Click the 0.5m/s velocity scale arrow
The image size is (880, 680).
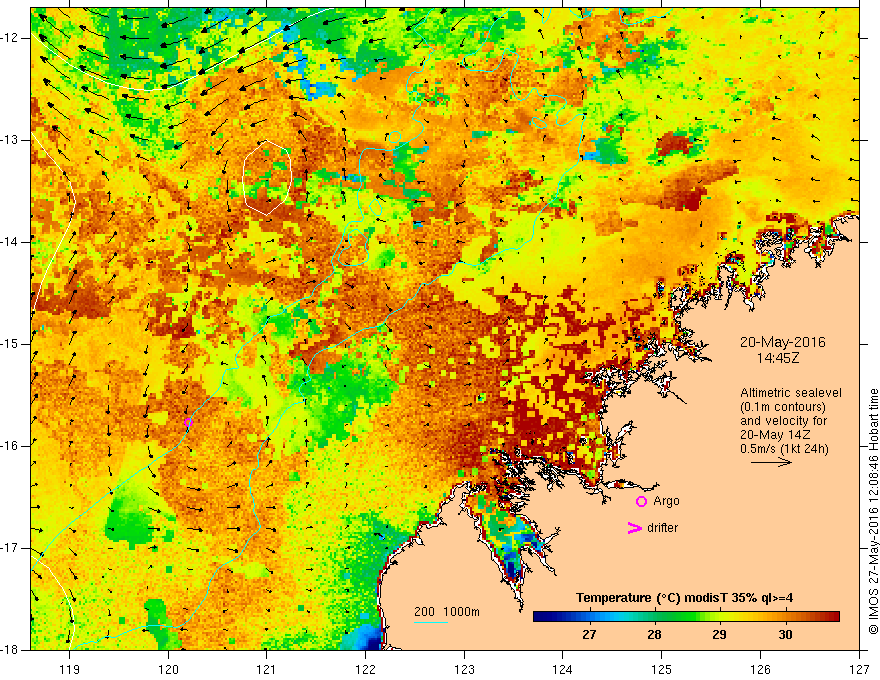[x=771, y=462]
